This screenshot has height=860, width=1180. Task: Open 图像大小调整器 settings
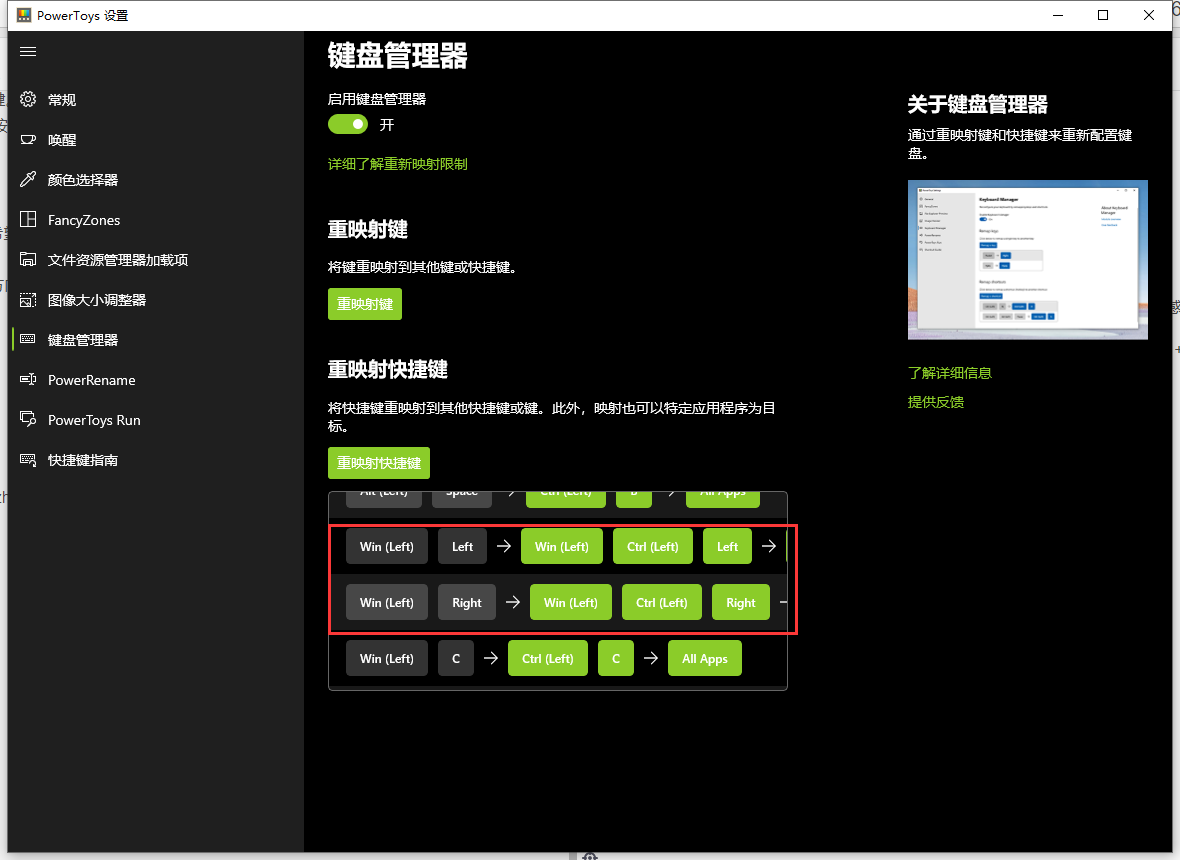point(156,299)
